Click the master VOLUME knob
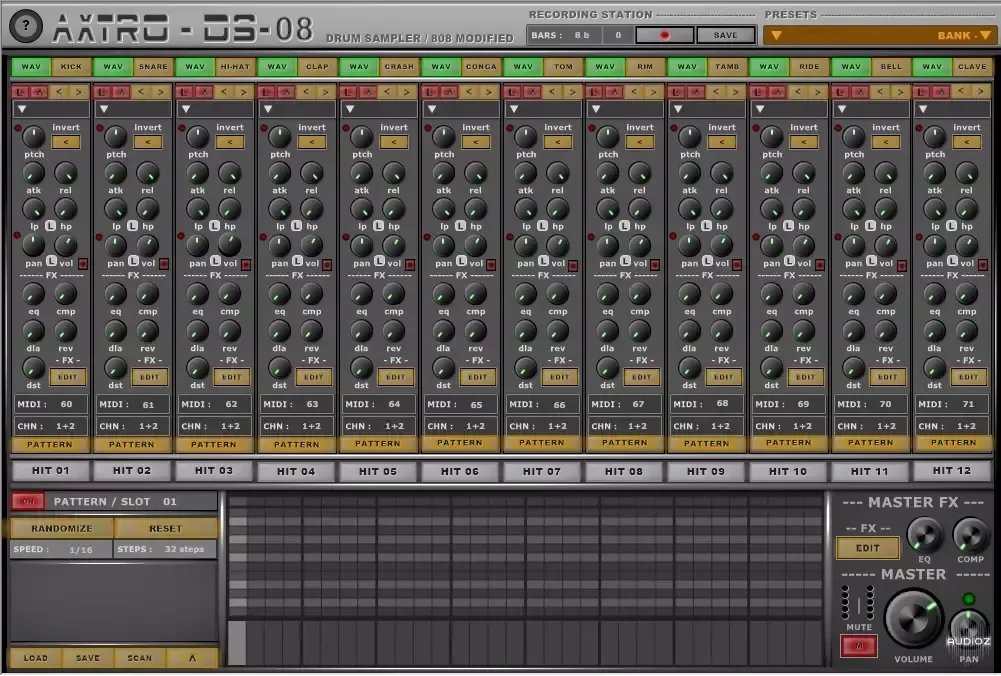This screenshot has height=676, width=1001. tap(914, 617)
